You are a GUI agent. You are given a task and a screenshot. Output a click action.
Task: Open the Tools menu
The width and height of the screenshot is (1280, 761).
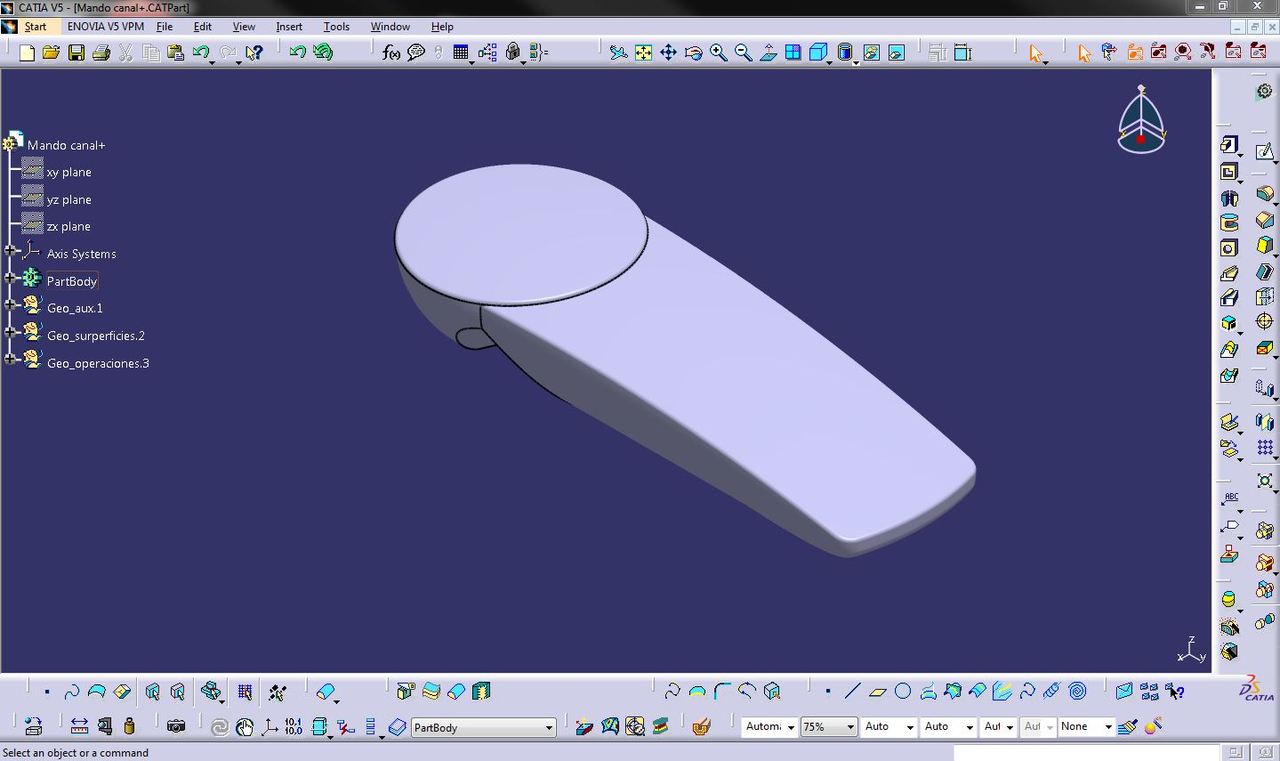(336, 27)
